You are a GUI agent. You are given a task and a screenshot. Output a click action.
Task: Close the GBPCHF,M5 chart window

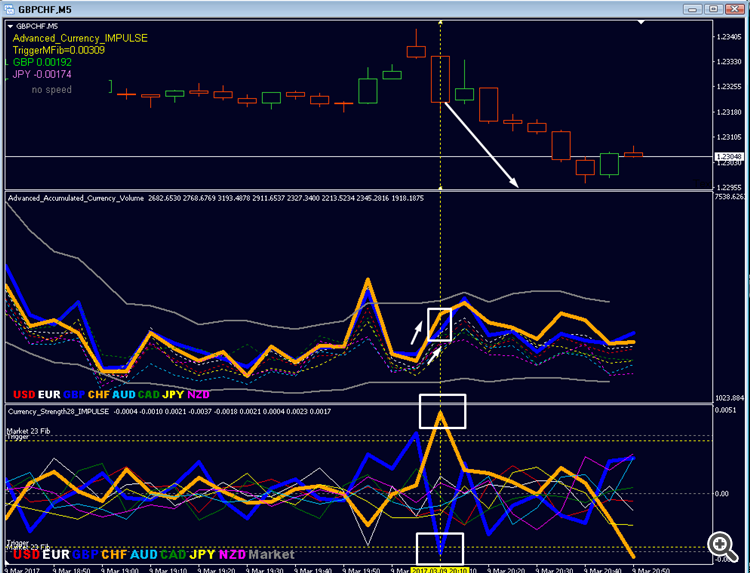click(735, 9)
